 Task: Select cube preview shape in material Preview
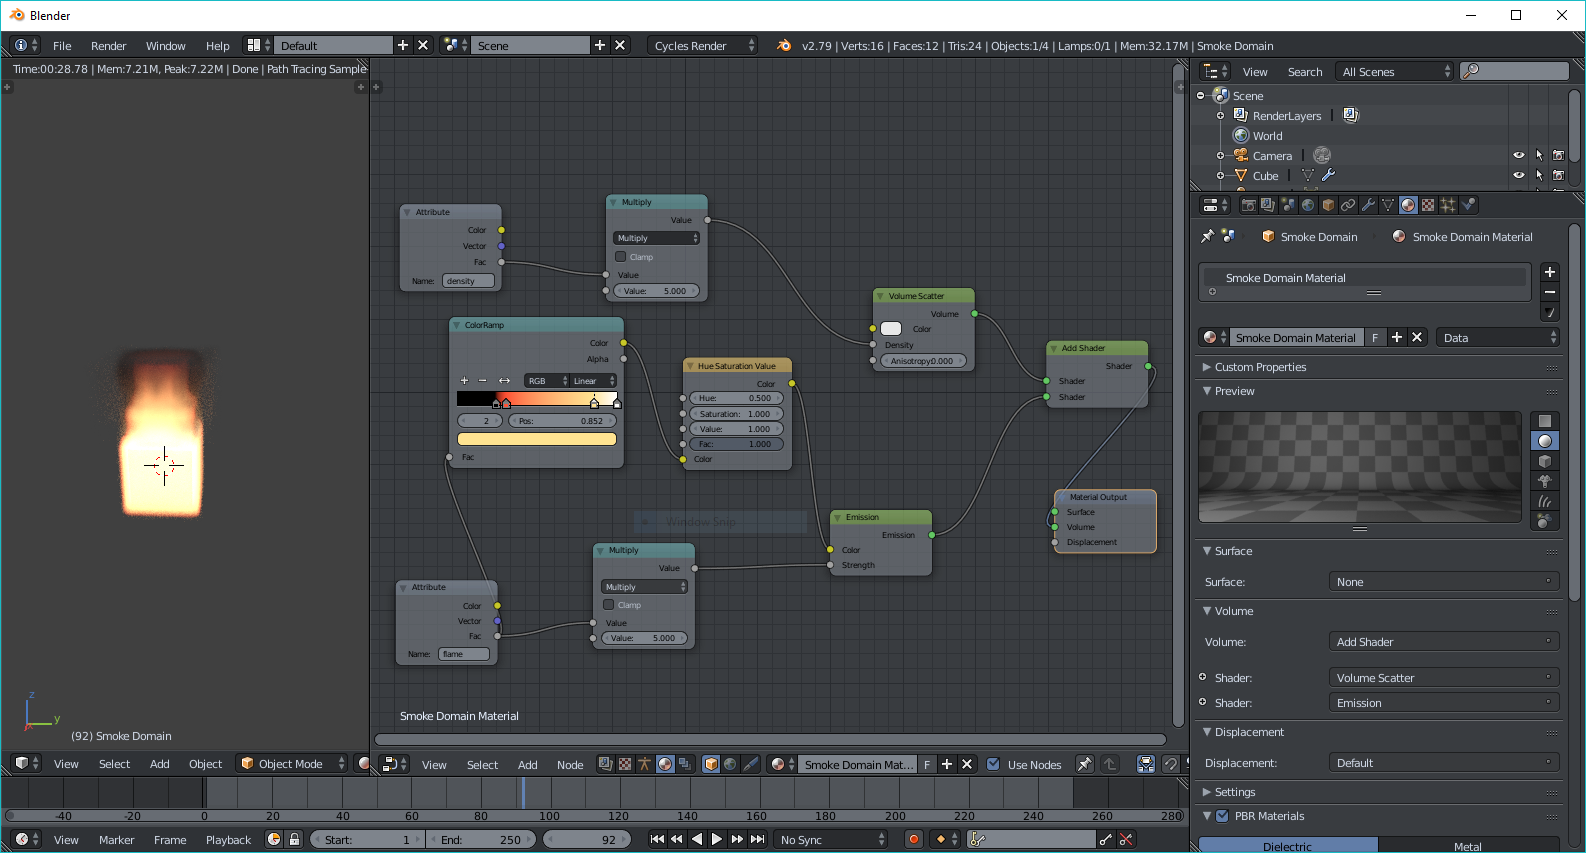tap(1545, 461)
